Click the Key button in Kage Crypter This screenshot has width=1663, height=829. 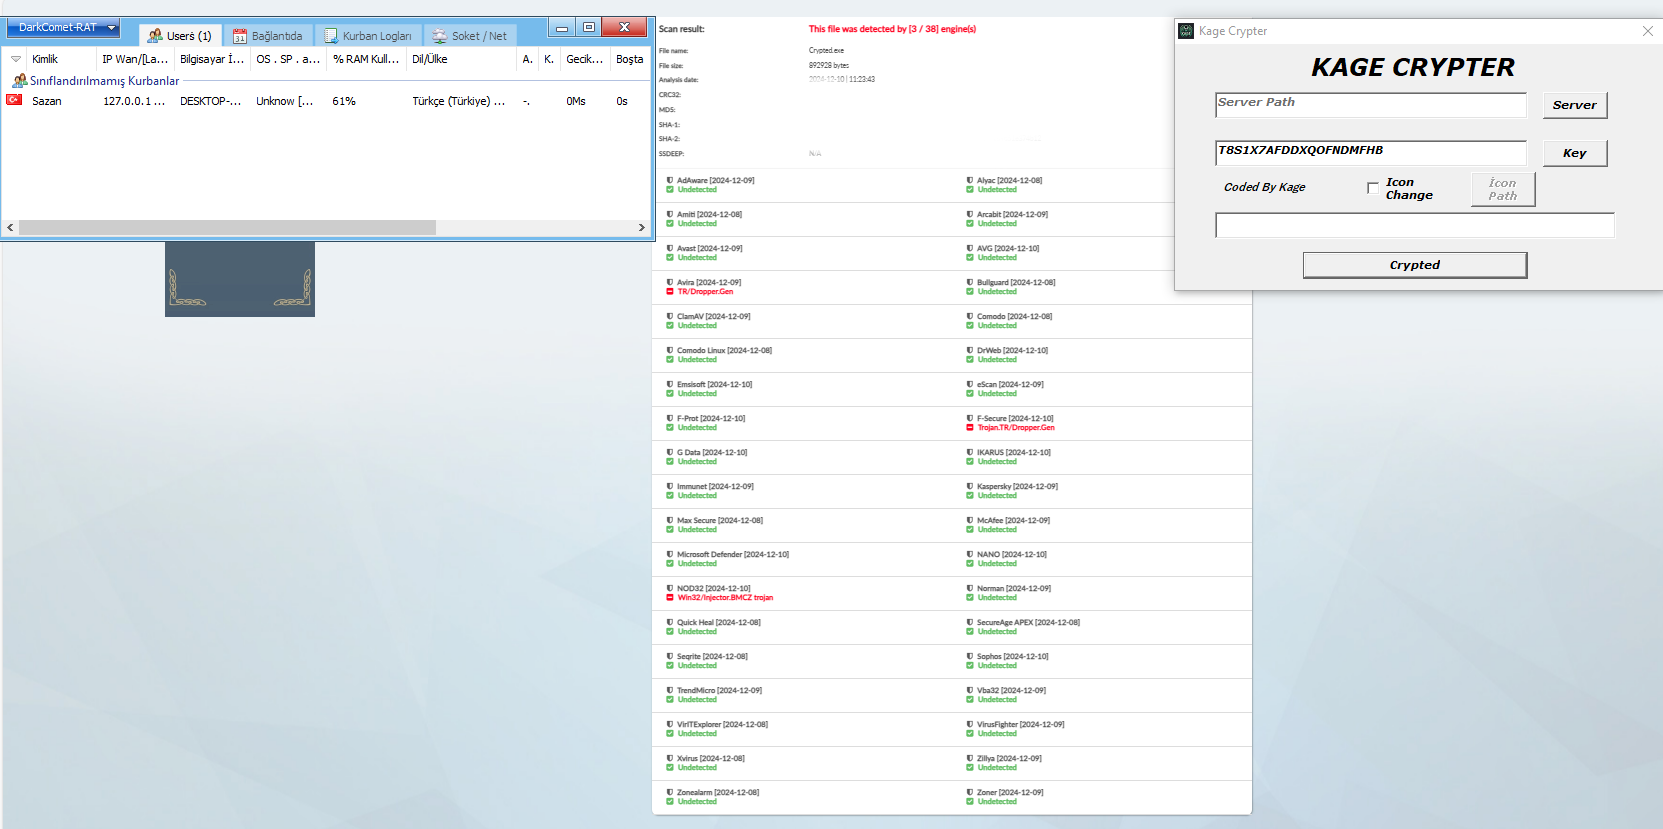coord(1574,153)
